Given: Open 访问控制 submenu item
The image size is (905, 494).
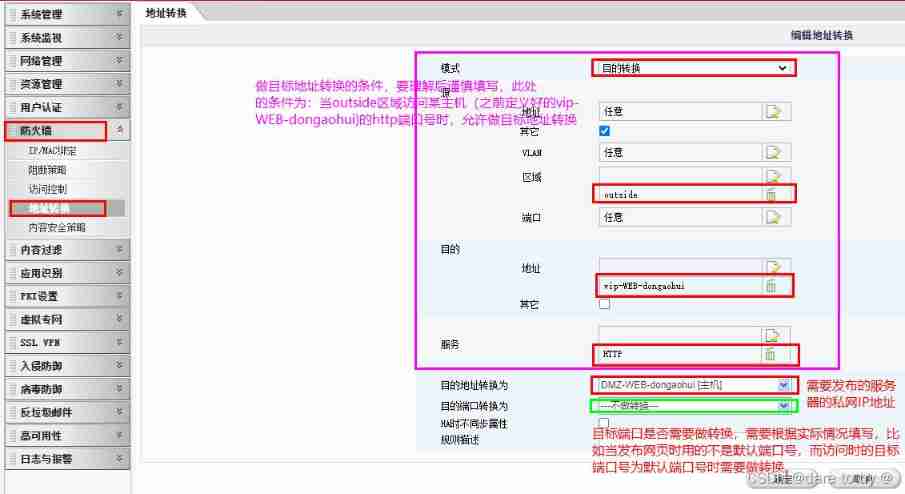Looking at the screenshot, I should tap(47, 189).
